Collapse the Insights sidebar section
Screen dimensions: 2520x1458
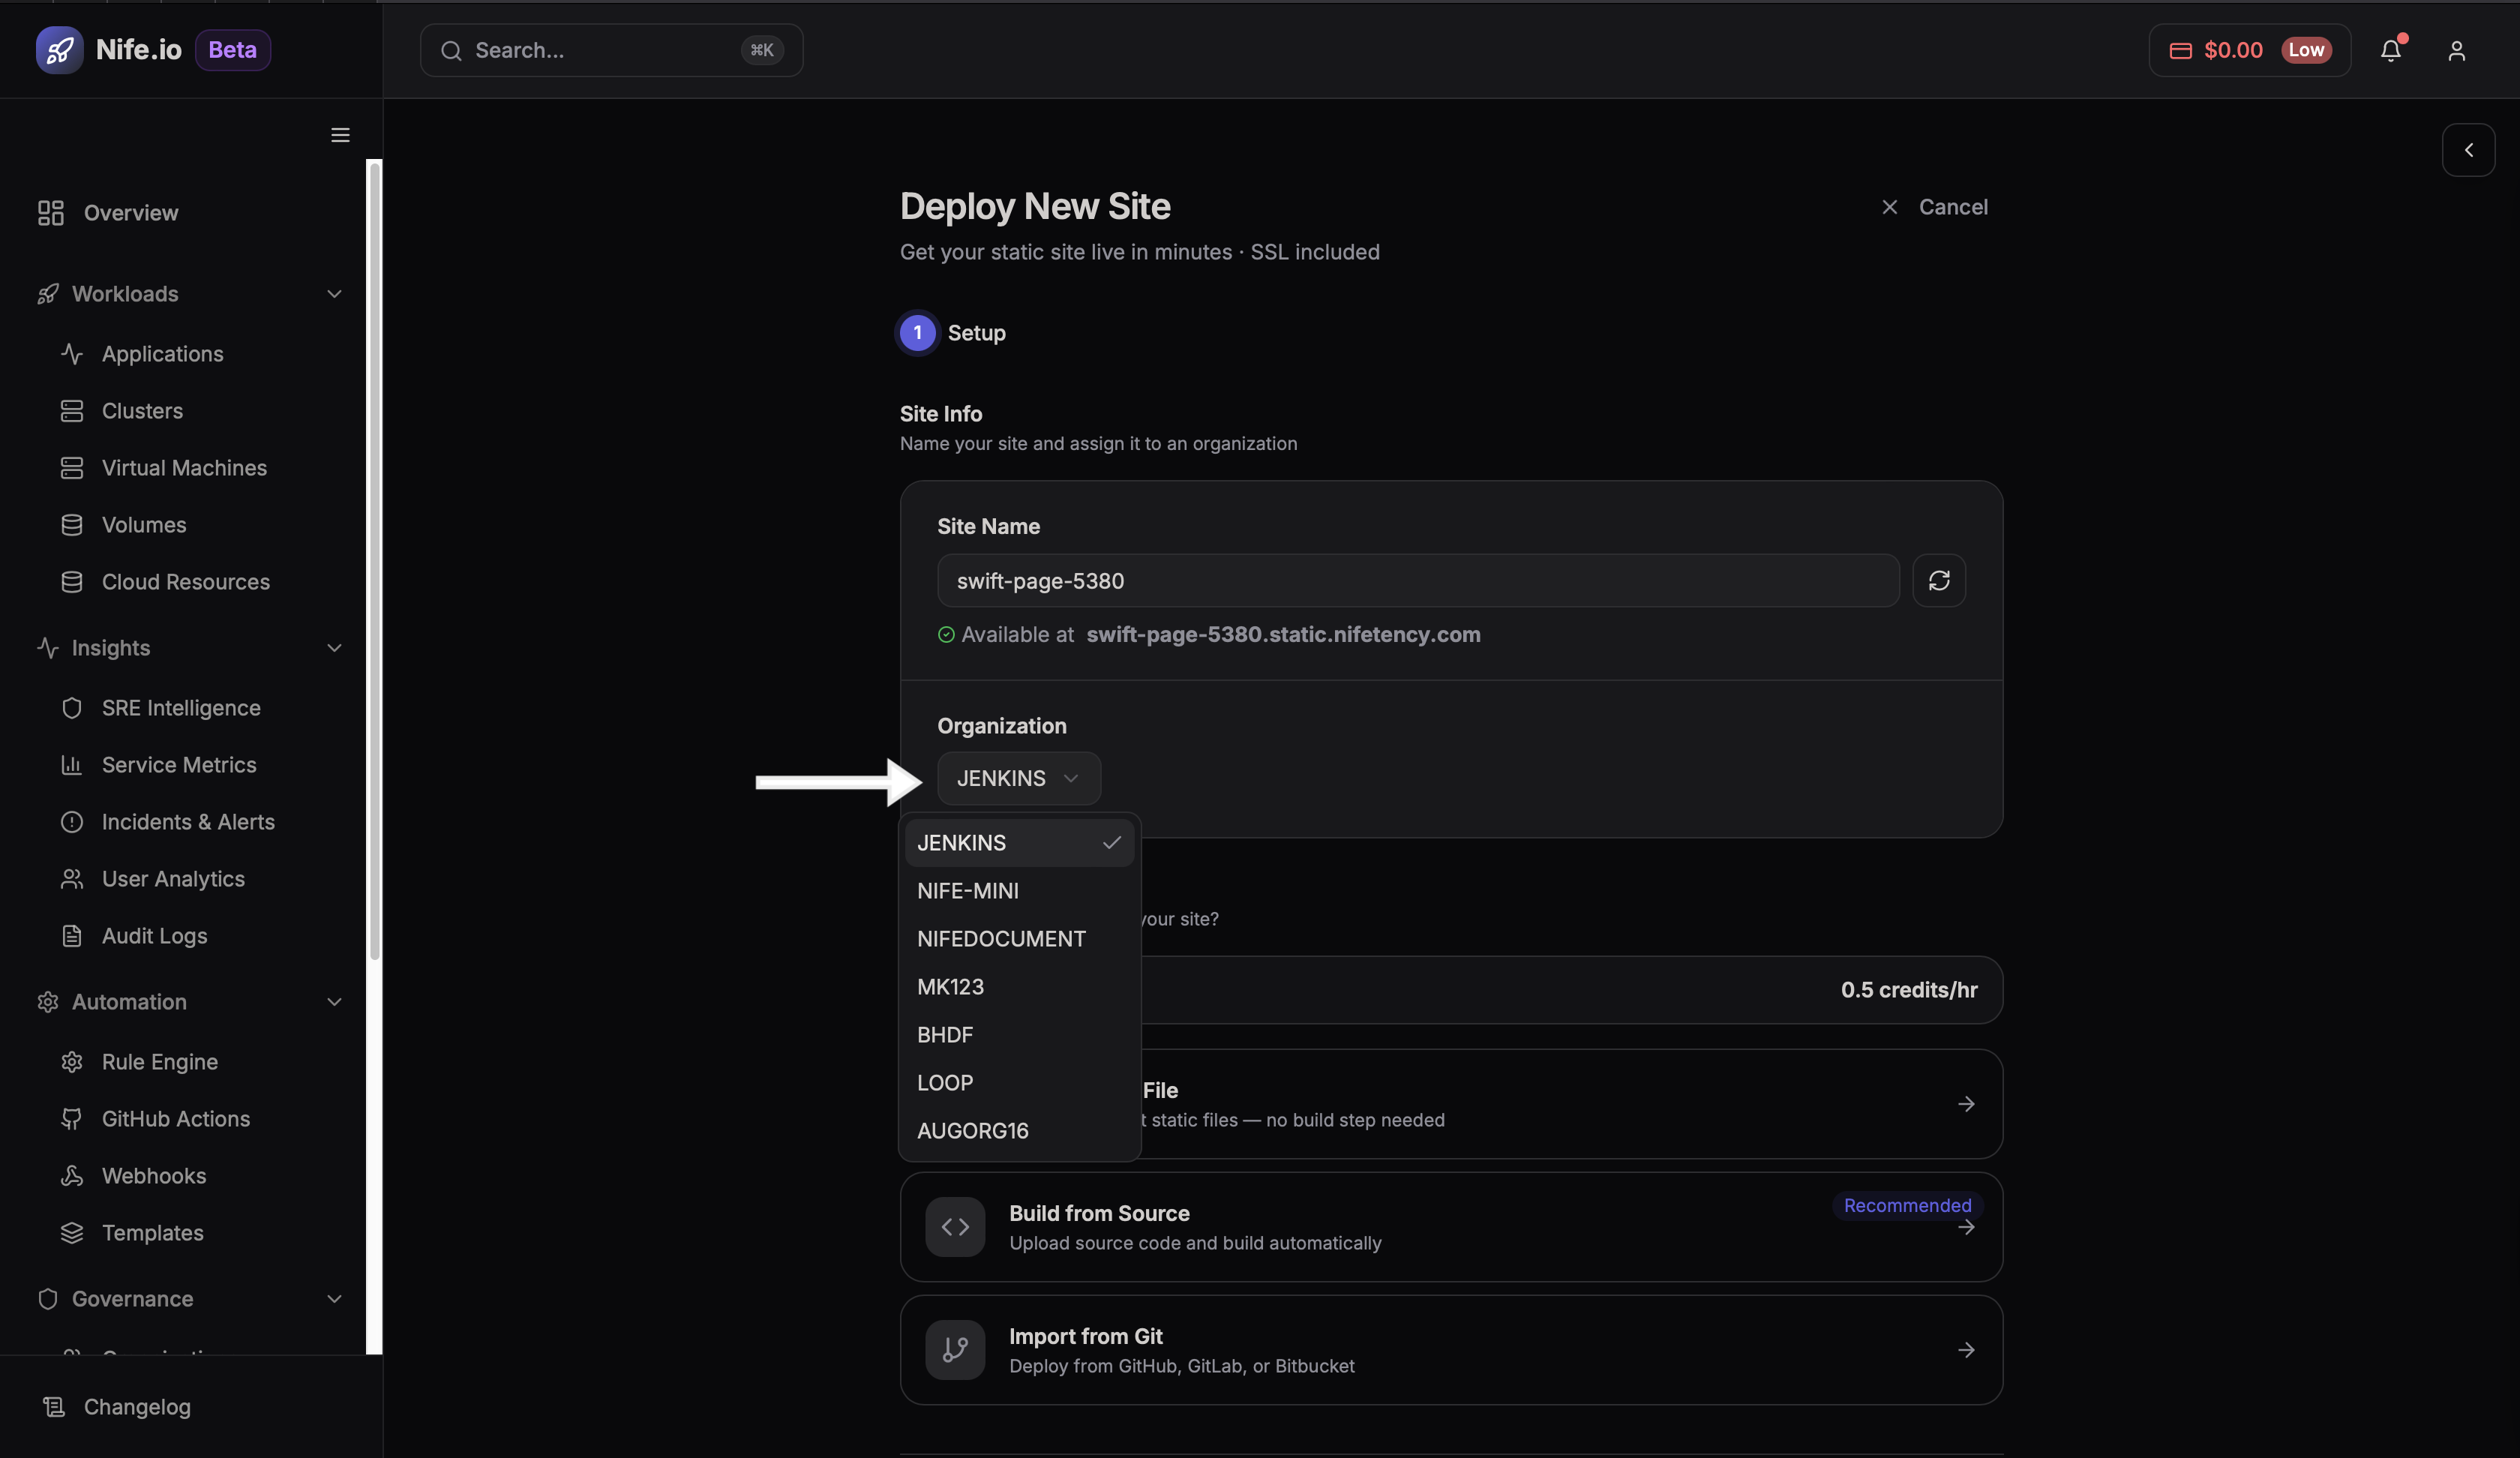pos(334,648)
